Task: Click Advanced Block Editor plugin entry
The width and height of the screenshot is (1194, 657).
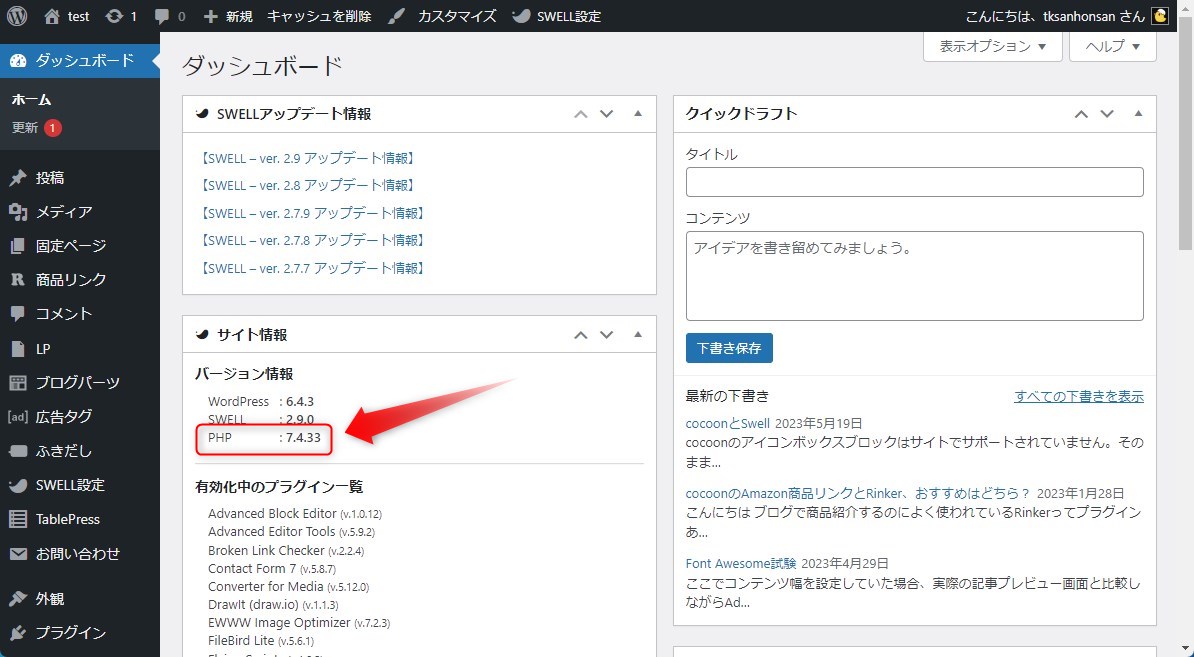Action: 295,514
